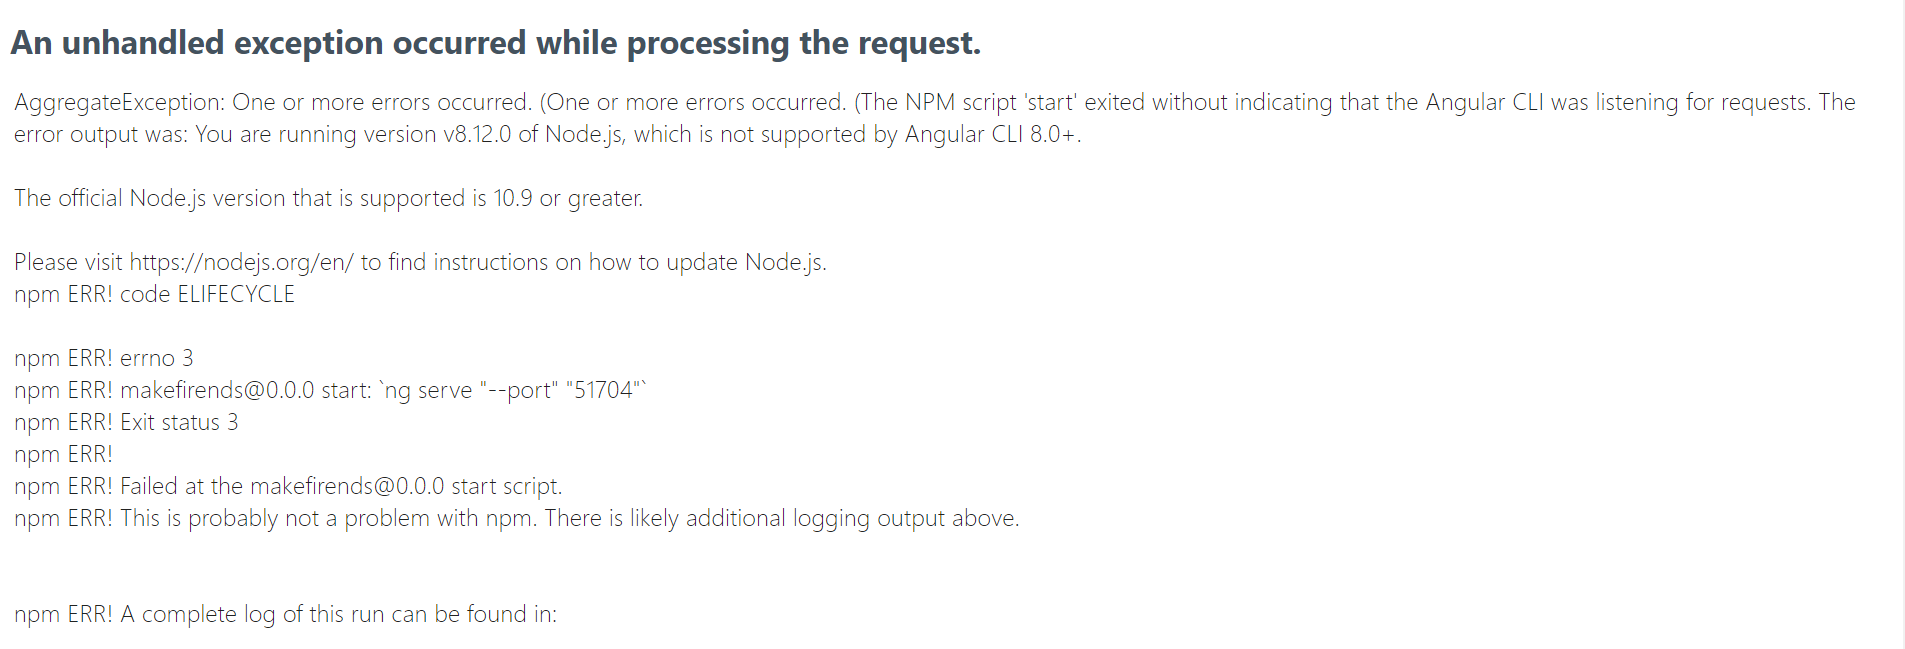Click the bare 'npm ERR!' line below Exit status
Viewport: 1905px width, 649px height.
pos(63,454)
